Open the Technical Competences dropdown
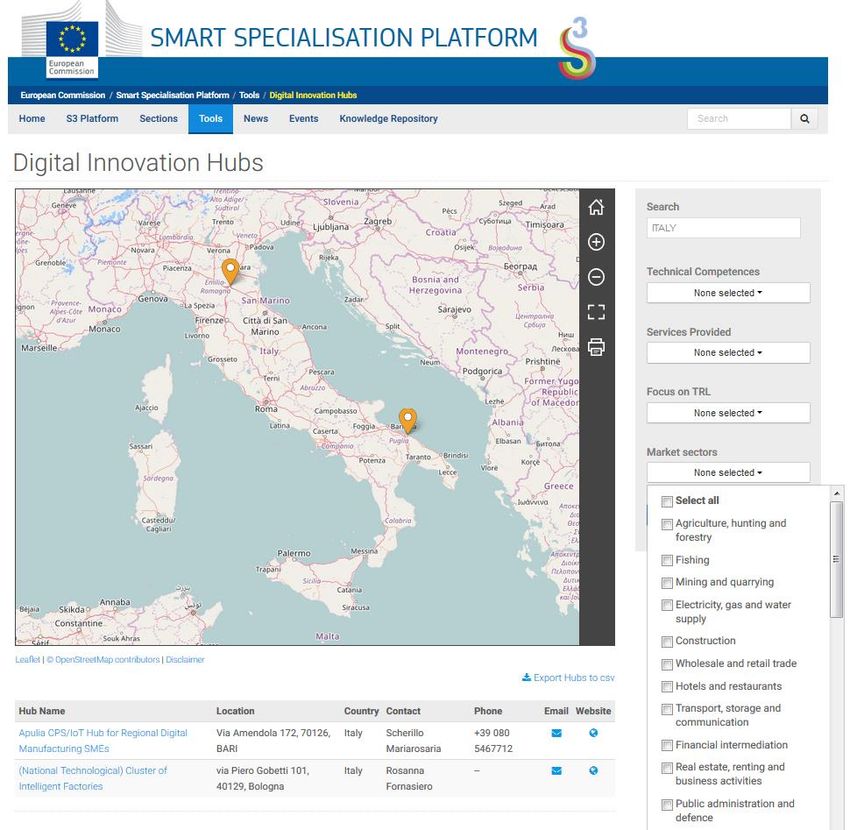 click(x=728, y=293)
